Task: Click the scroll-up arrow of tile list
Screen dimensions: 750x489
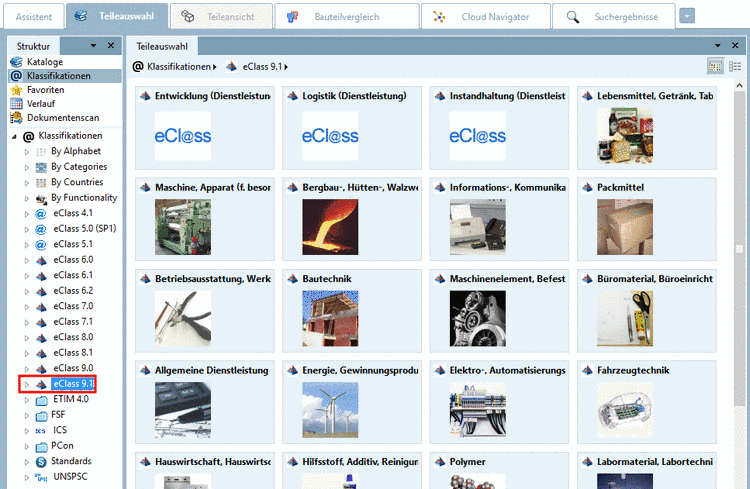Action: pyautogui.click(x=739, y=86)
